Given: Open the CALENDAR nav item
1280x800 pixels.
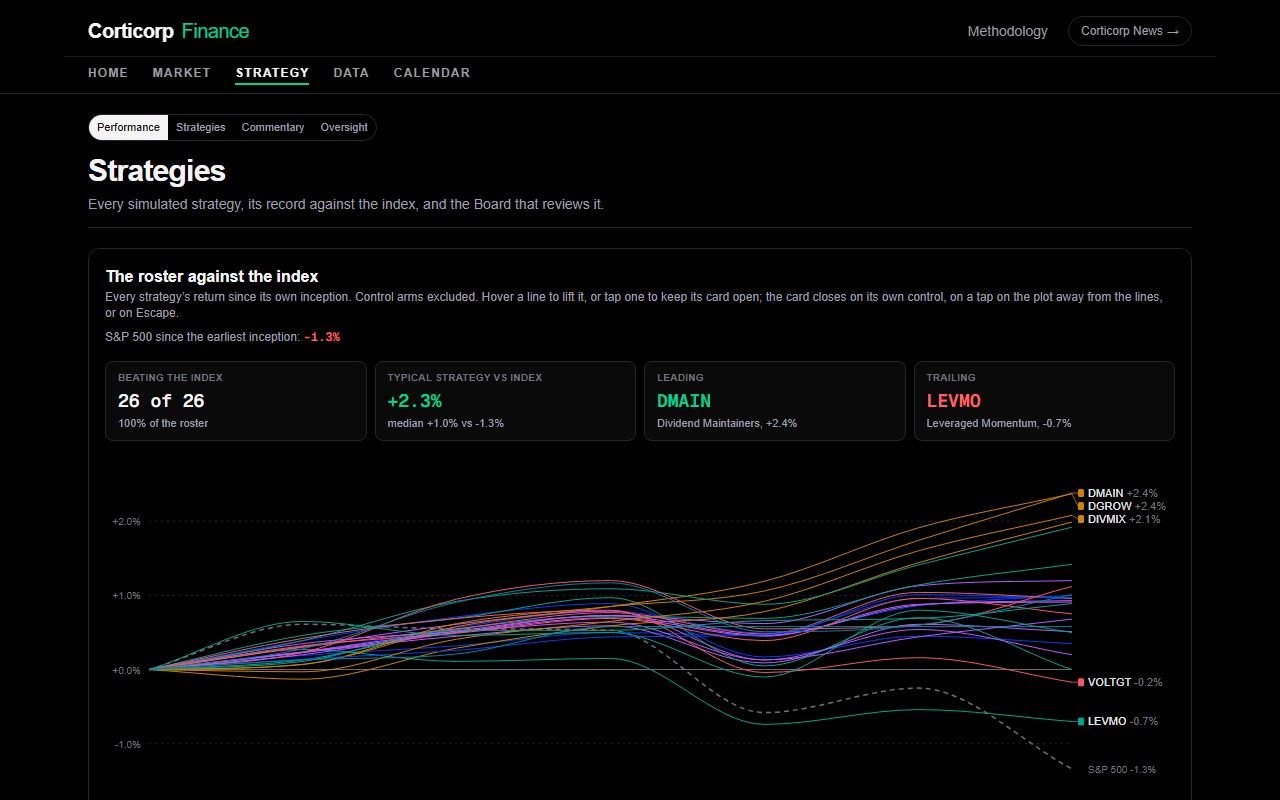Looking at the screenshot, I should [x=432, y=73].
